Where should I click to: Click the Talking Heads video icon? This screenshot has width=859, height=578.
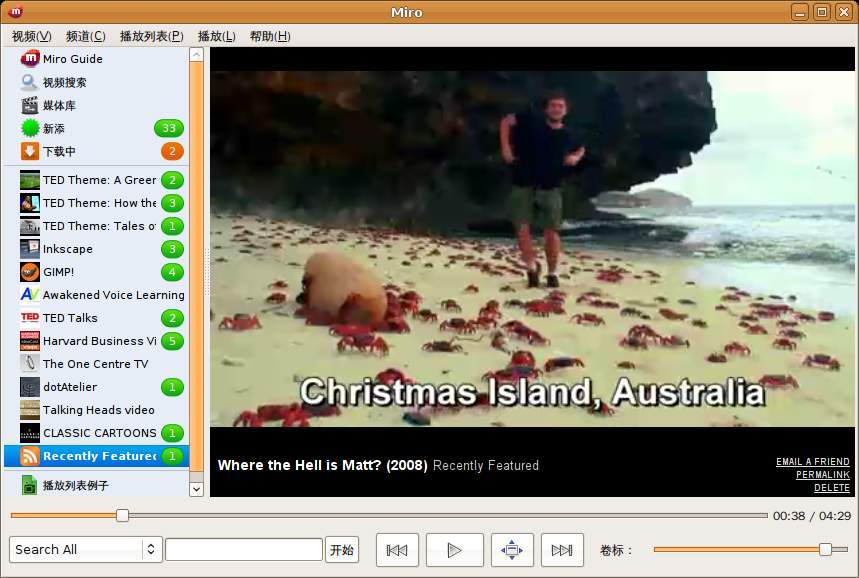tap(30, 410)
